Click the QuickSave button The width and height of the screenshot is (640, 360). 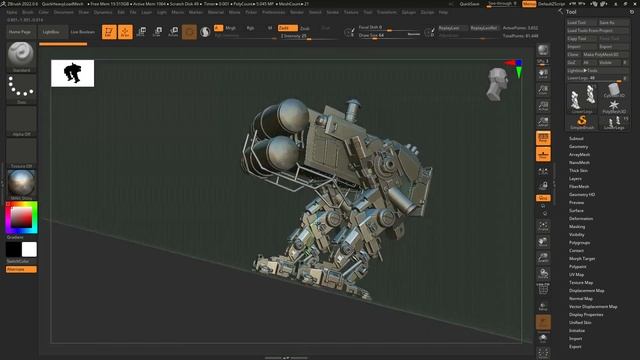469,4
